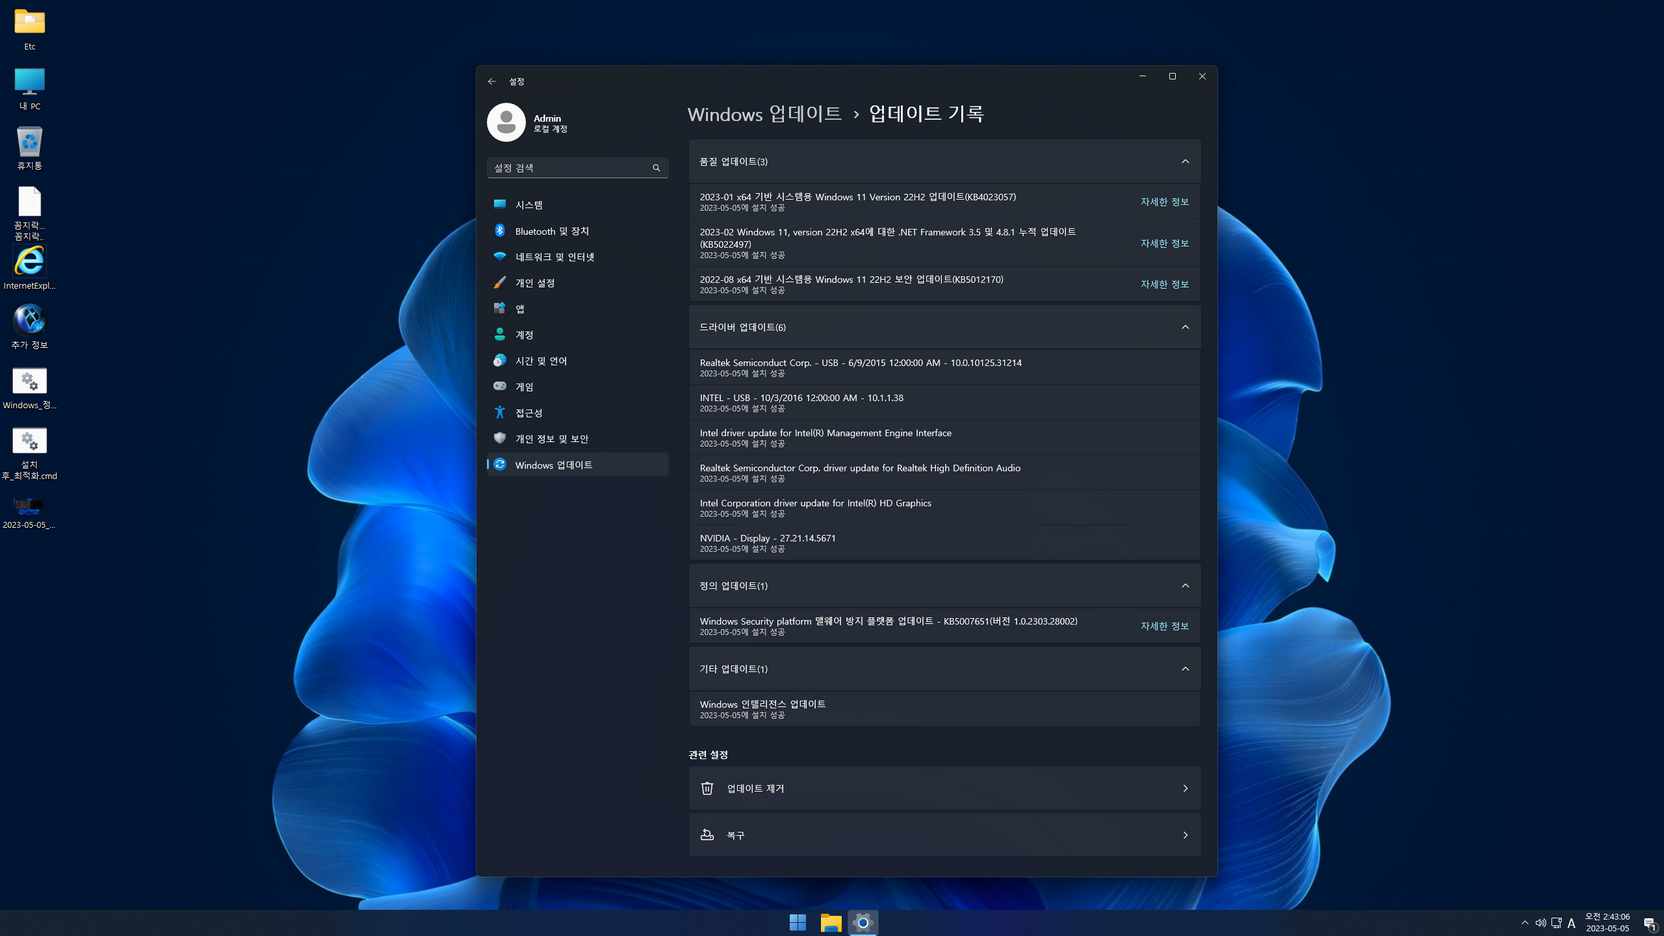Click the 복구 recovery icon
The height and width of the screenshot is (936, 1664).
[707, 834]
